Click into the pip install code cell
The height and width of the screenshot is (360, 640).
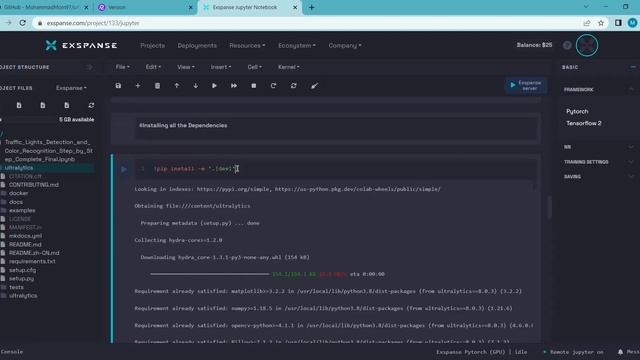click(335, 169)
